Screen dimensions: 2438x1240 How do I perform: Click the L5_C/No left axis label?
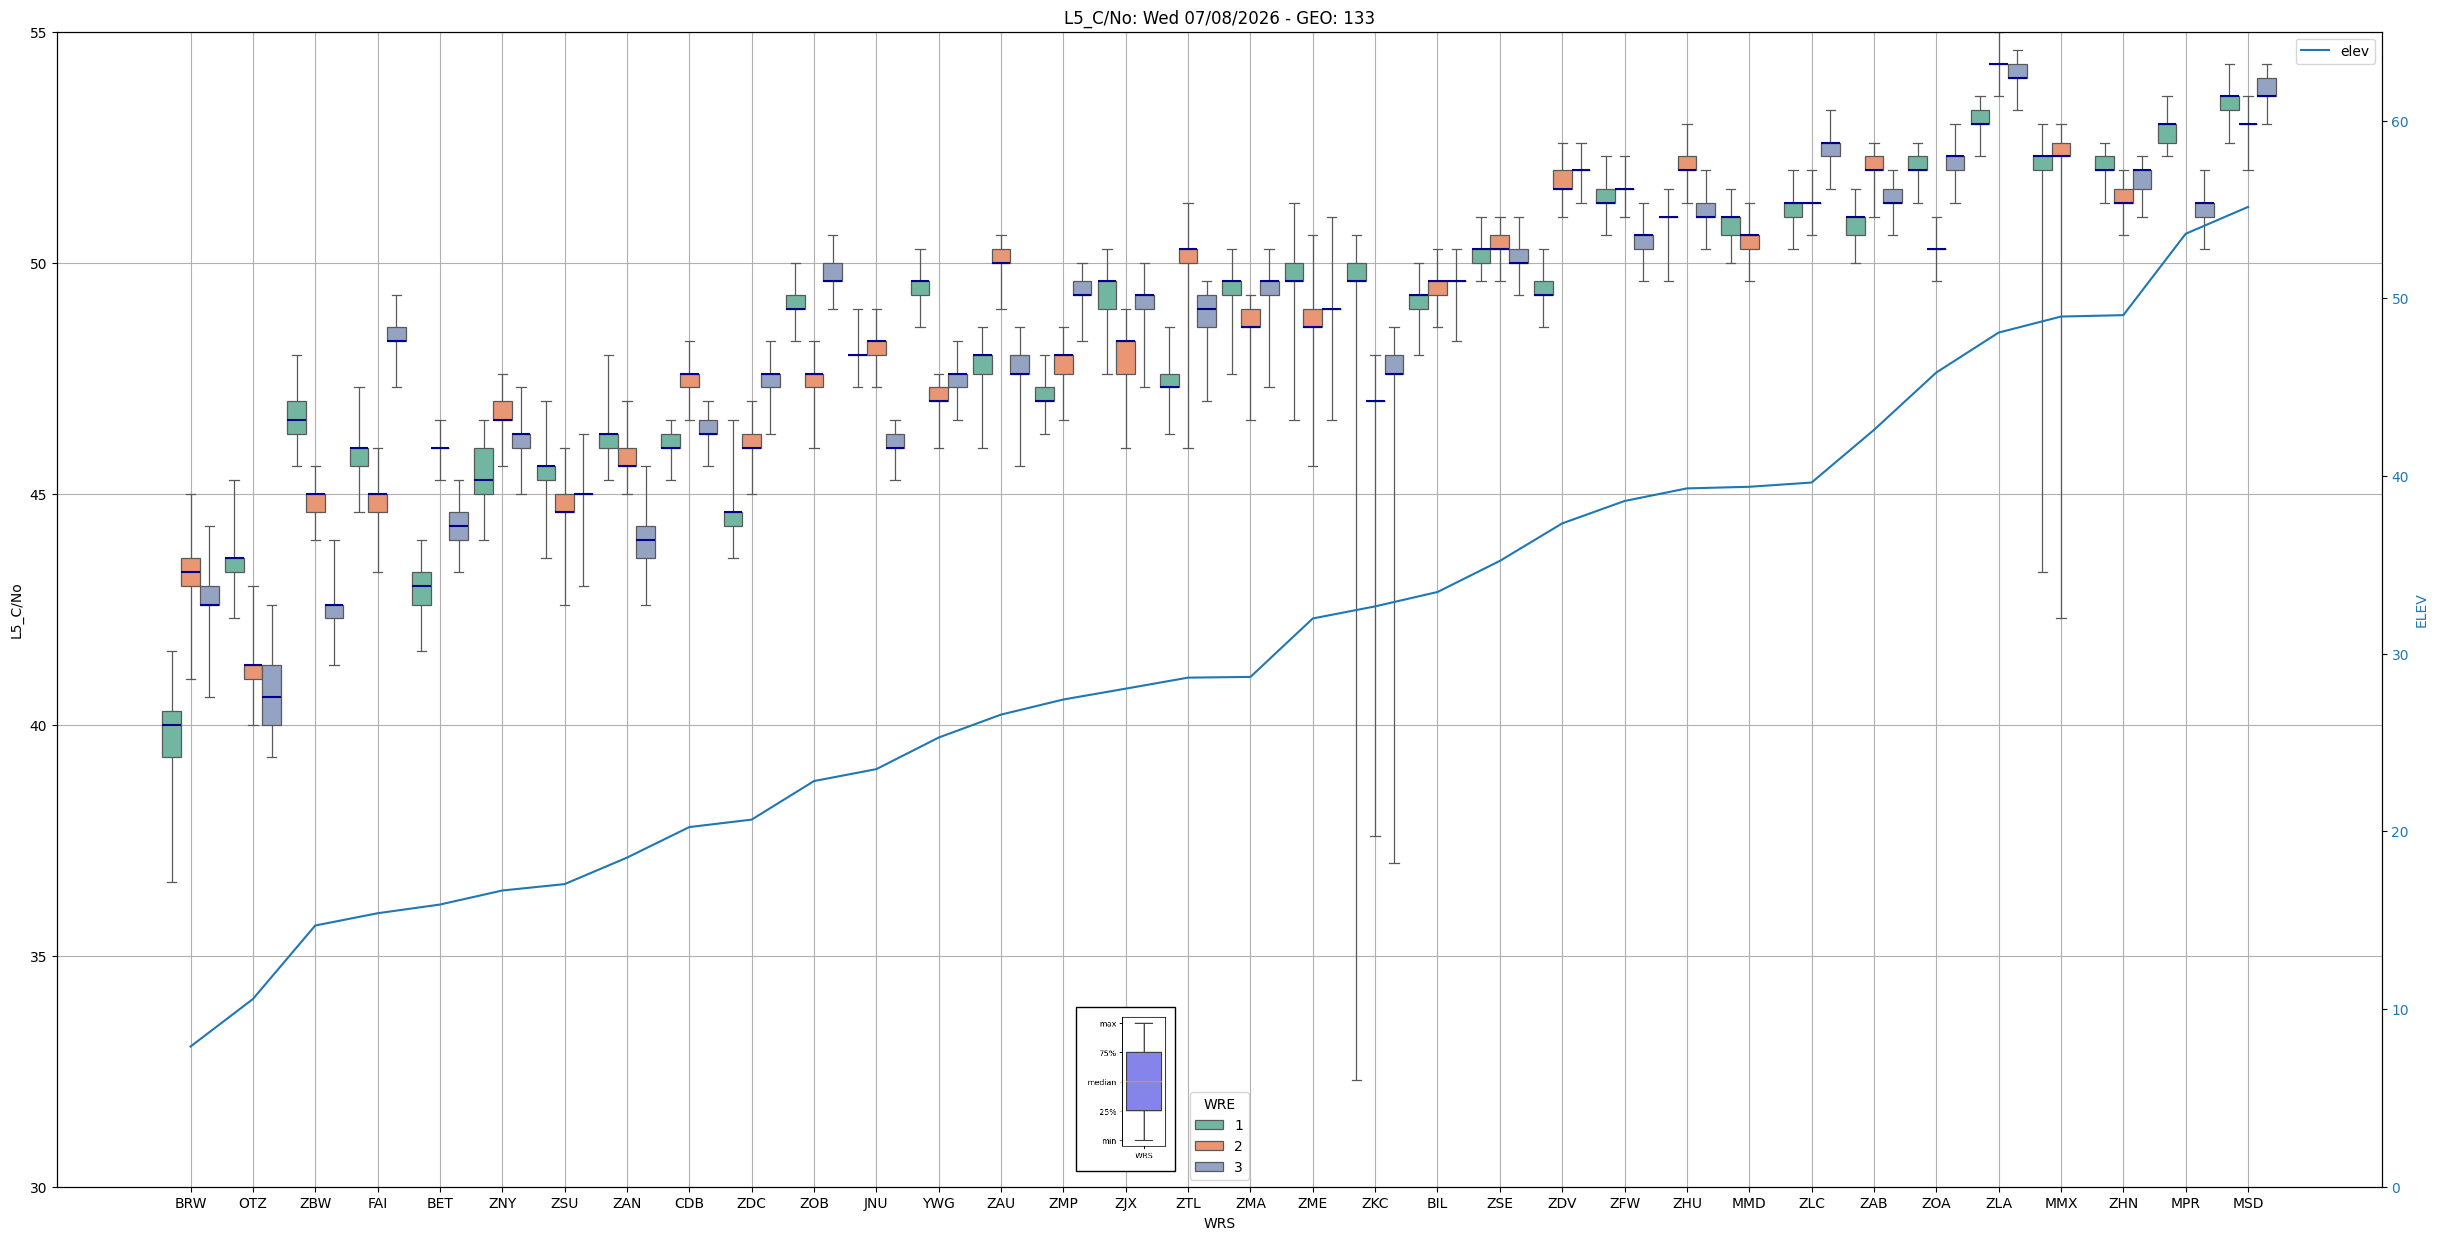[x=16, y=611]
